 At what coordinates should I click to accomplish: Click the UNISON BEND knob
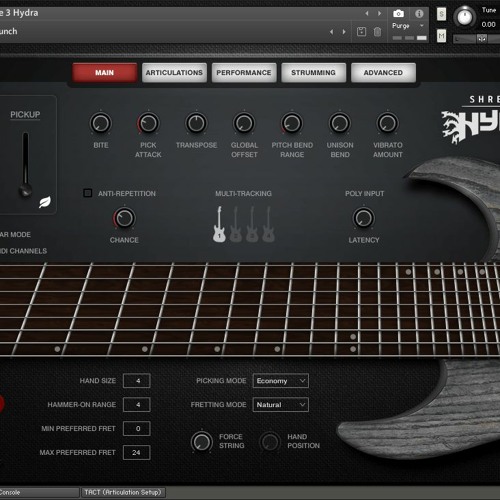(x=340, y=123)
